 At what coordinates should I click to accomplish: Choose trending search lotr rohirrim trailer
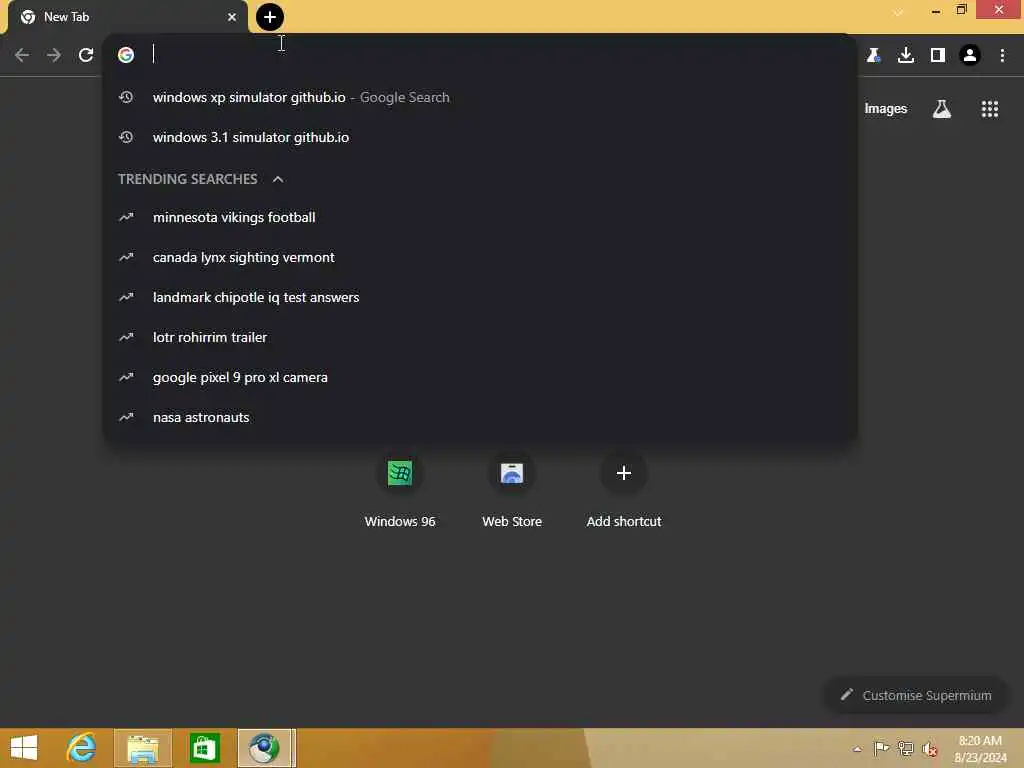coord(480,337)
